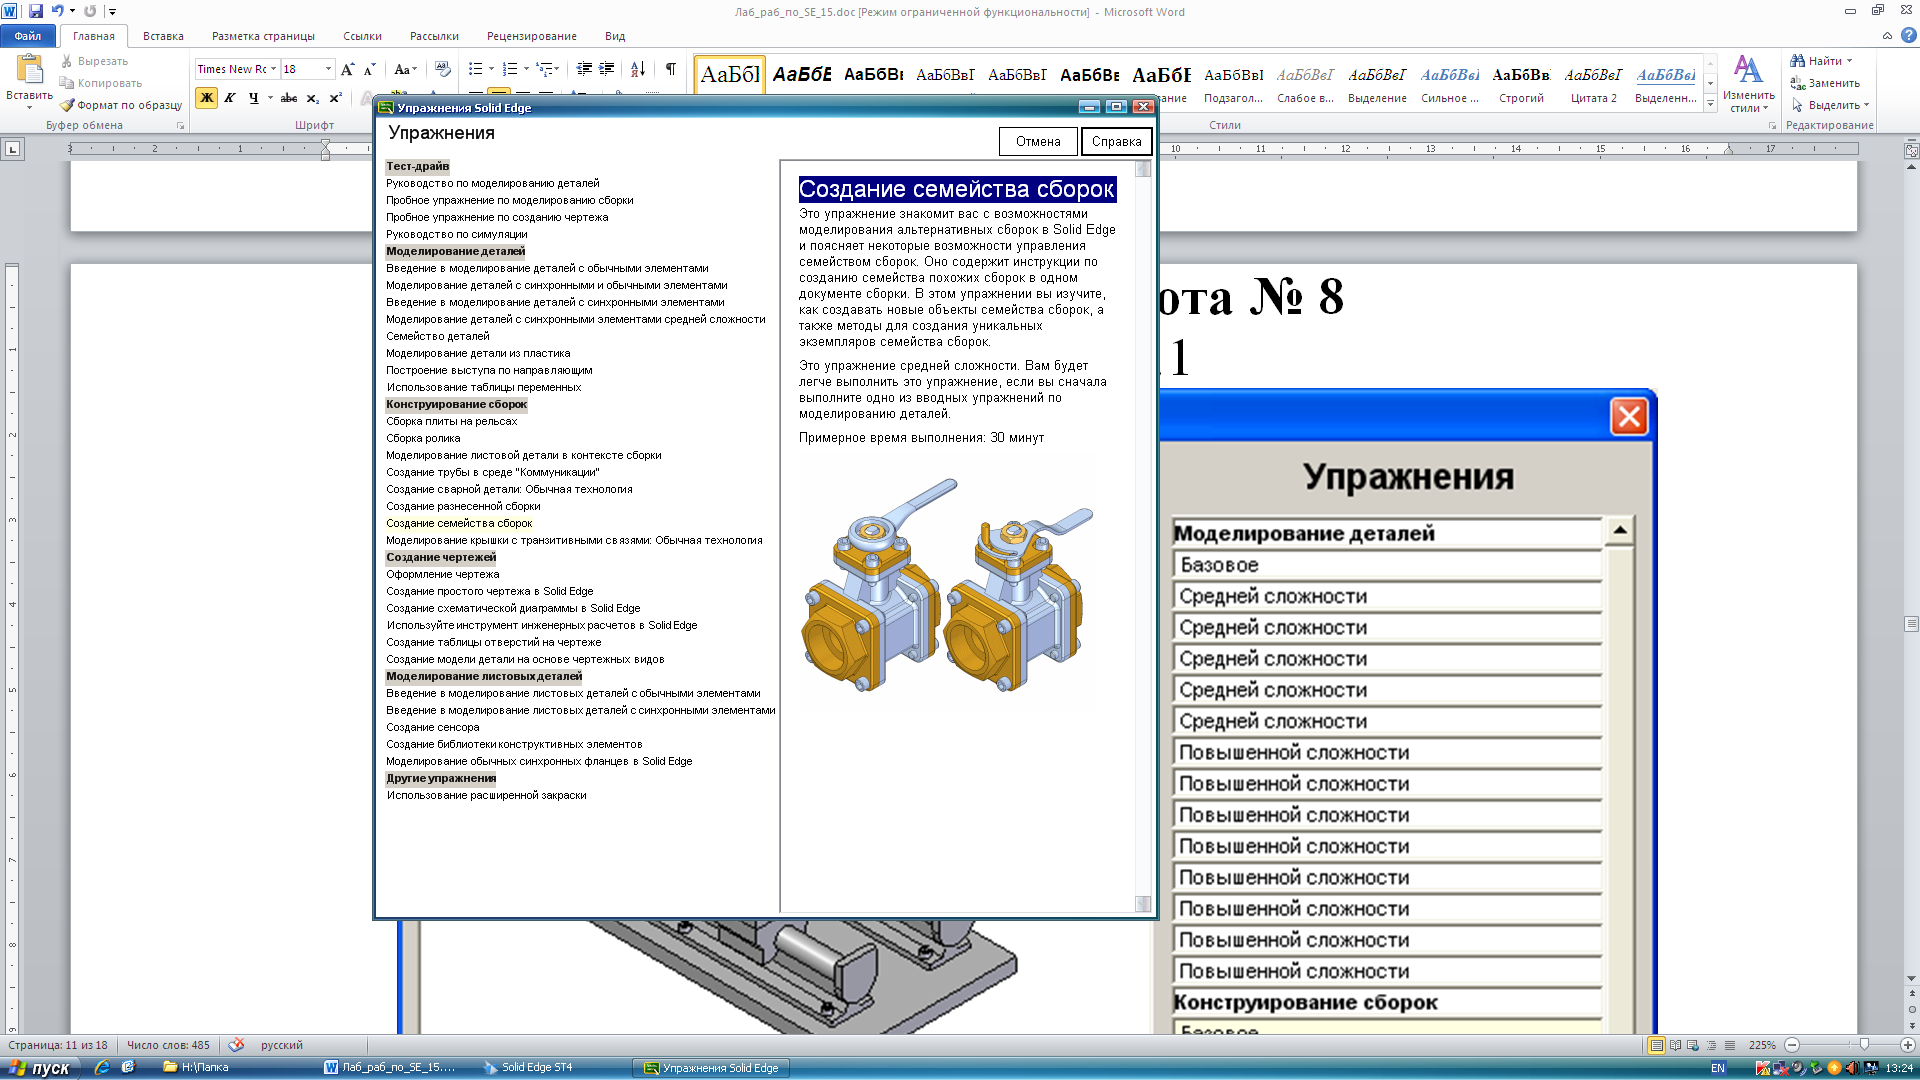Screen dimensions: 1920x1080
Task: Switch to Web Layout view icon
Action: coord(1693,1045)
